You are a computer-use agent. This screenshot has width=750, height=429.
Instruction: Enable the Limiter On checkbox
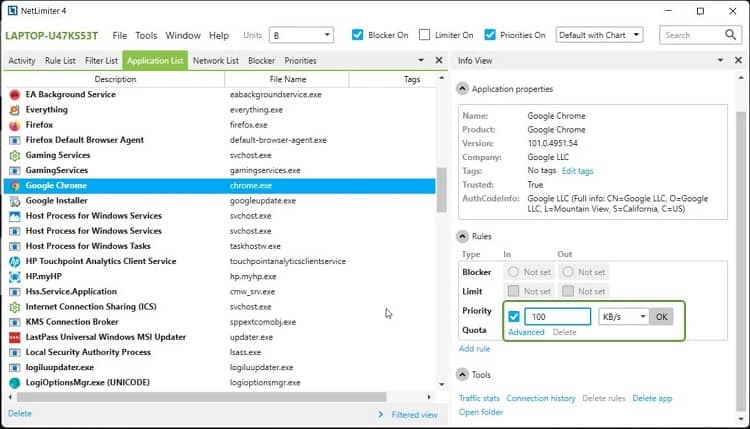pos(424,35)
